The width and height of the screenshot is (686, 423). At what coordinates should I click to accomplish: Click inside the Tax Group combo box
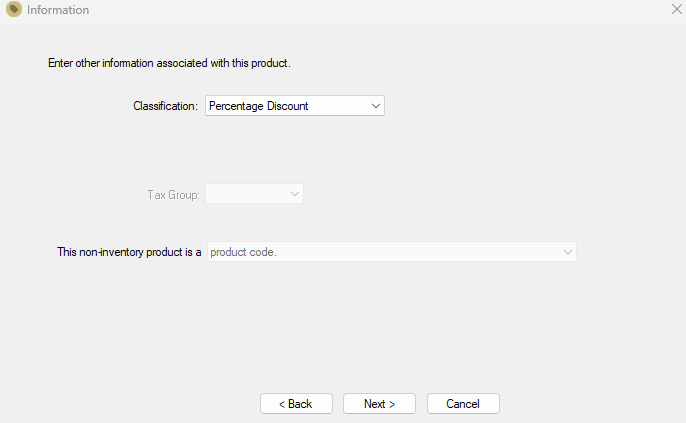254,194
